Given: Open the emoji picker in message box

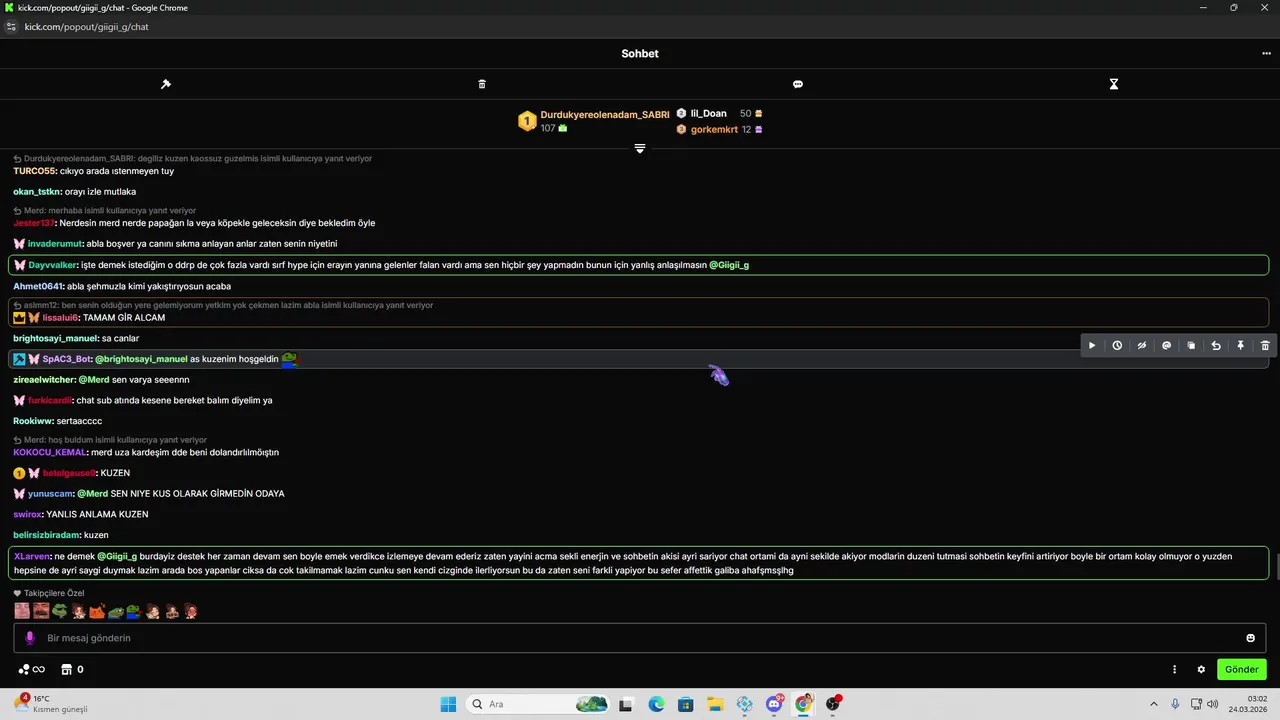Looking at the screenshot, I should [x=1250, y=638].
